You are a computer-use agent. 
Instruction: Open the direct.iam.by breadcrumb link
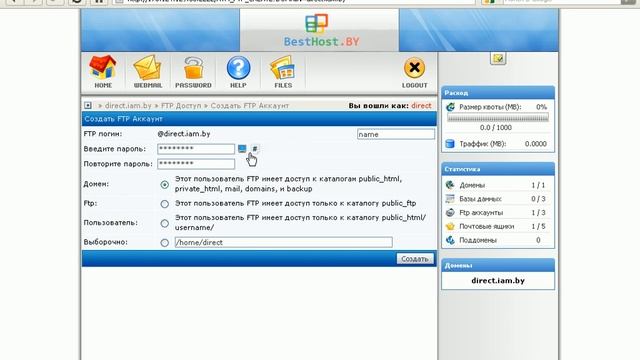click(128, 105)
